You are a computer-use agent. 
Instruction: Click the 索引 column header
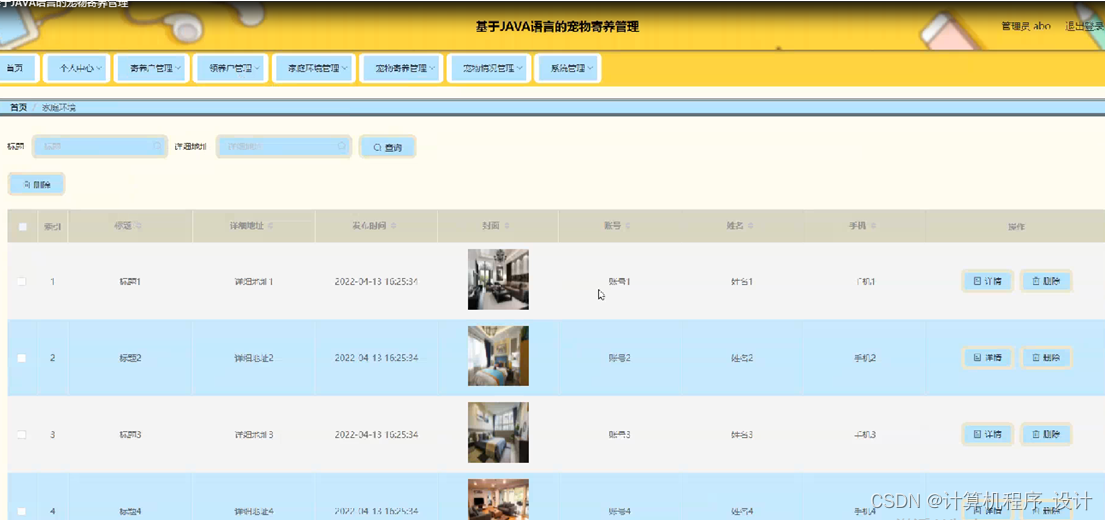(52, 227)
